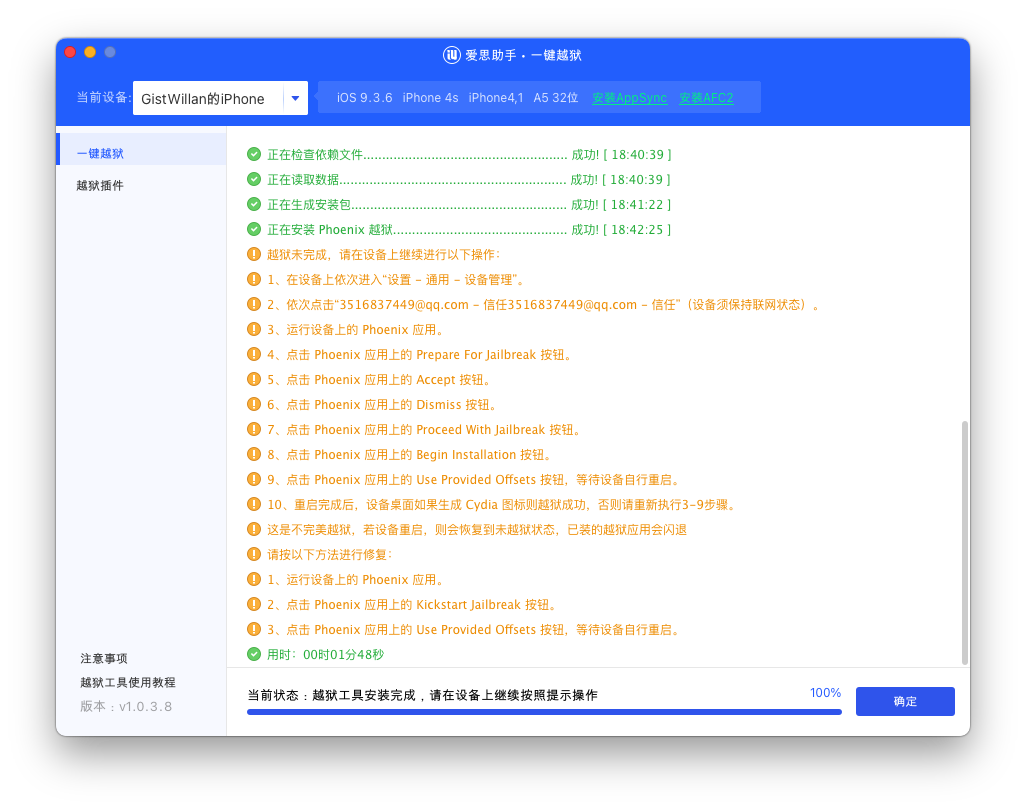
Task: Click warning icon beside Begin Installation step
Action: pos(254,454)
